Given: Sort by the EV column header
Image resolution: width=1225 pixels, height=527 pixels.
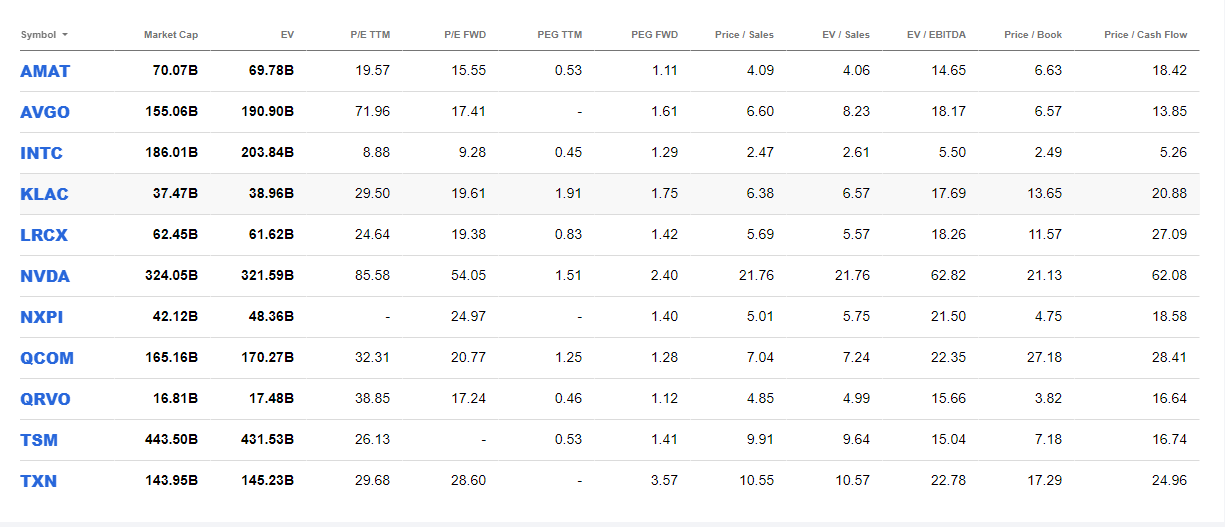Looking at the screenshot, I should pyautogui.click(x=287, y=35).
